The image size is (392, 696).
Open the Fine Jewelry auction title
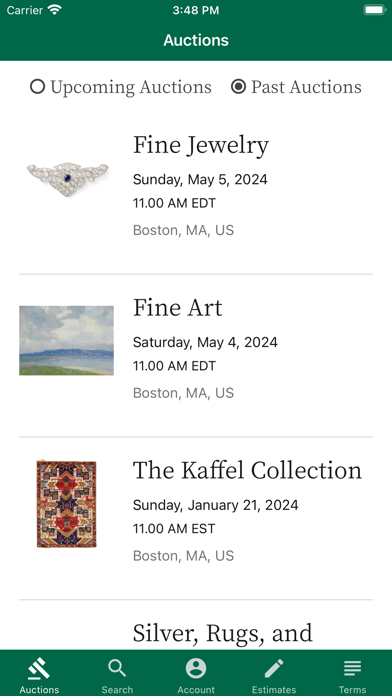click(x=201, y=145)
